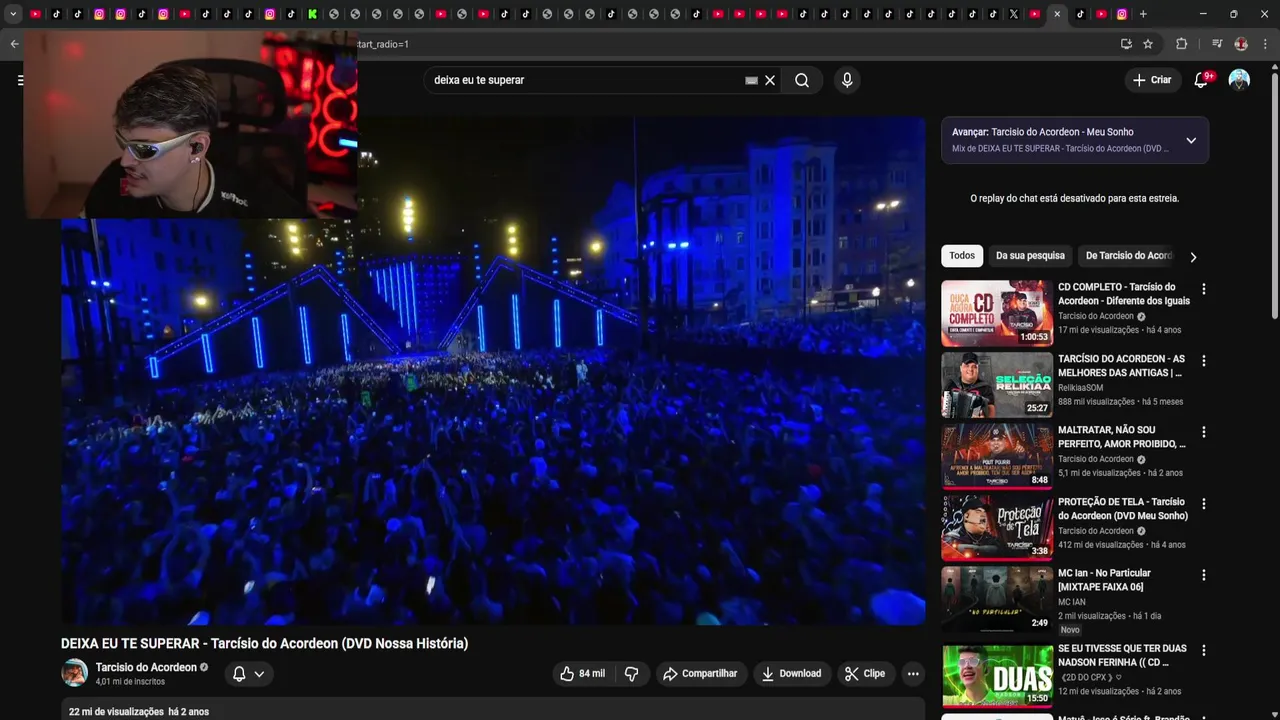The width and height of the screenshot is (1280, 720).
Task: Open the YouTube account avatar menu
Action: click(x=1239, y=80)
